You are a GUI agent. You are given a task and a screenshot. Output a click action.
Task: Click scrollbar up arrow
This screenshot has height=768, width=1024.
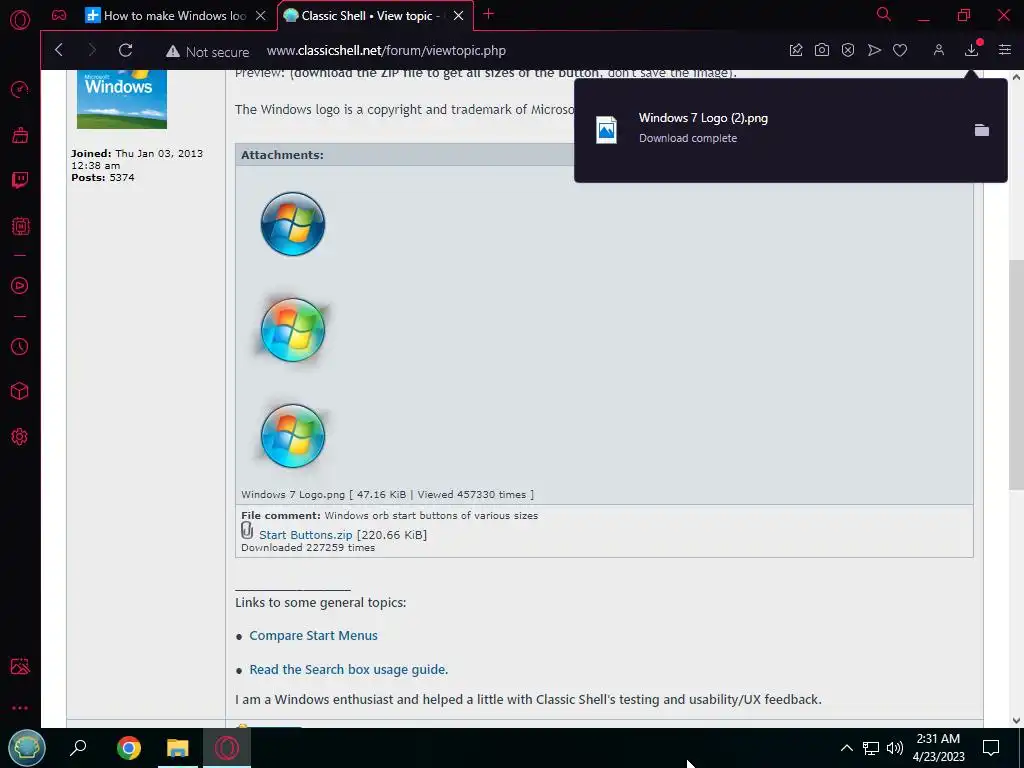click(x=1016, y=77)
